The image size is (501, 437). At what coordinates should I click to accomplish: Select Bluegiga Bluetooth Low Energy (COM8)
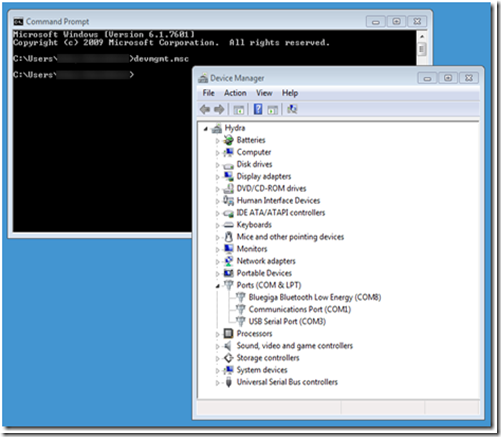(315, 297)
